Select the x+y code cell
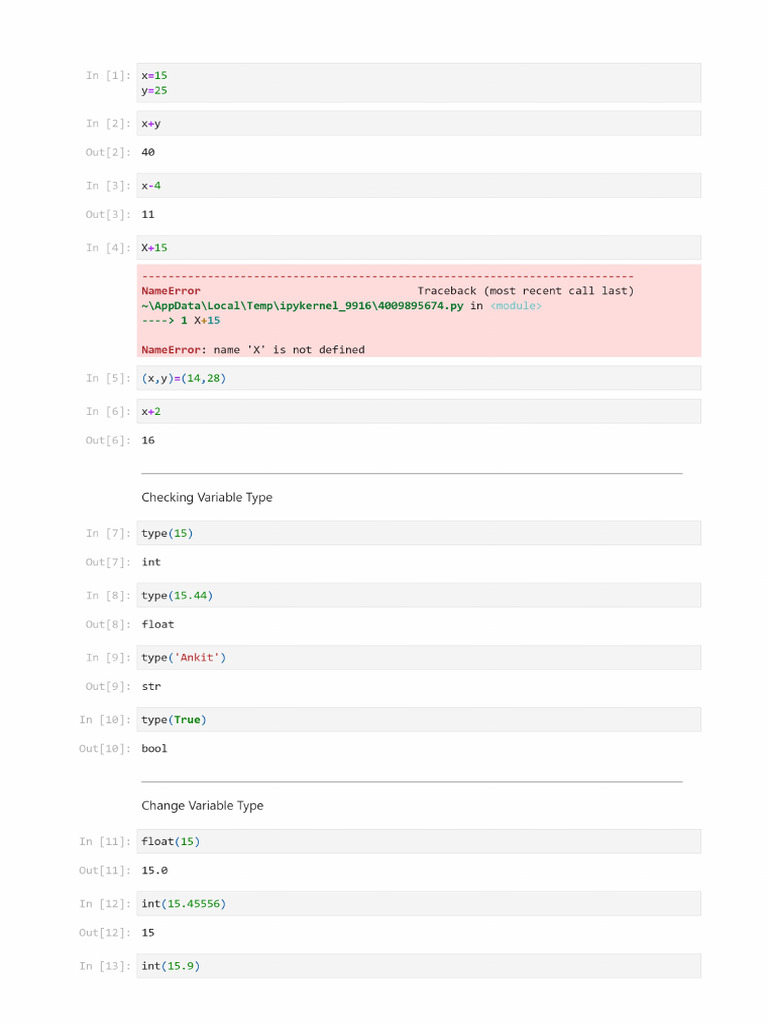768x1024 pixels. (x=418, y=123)
